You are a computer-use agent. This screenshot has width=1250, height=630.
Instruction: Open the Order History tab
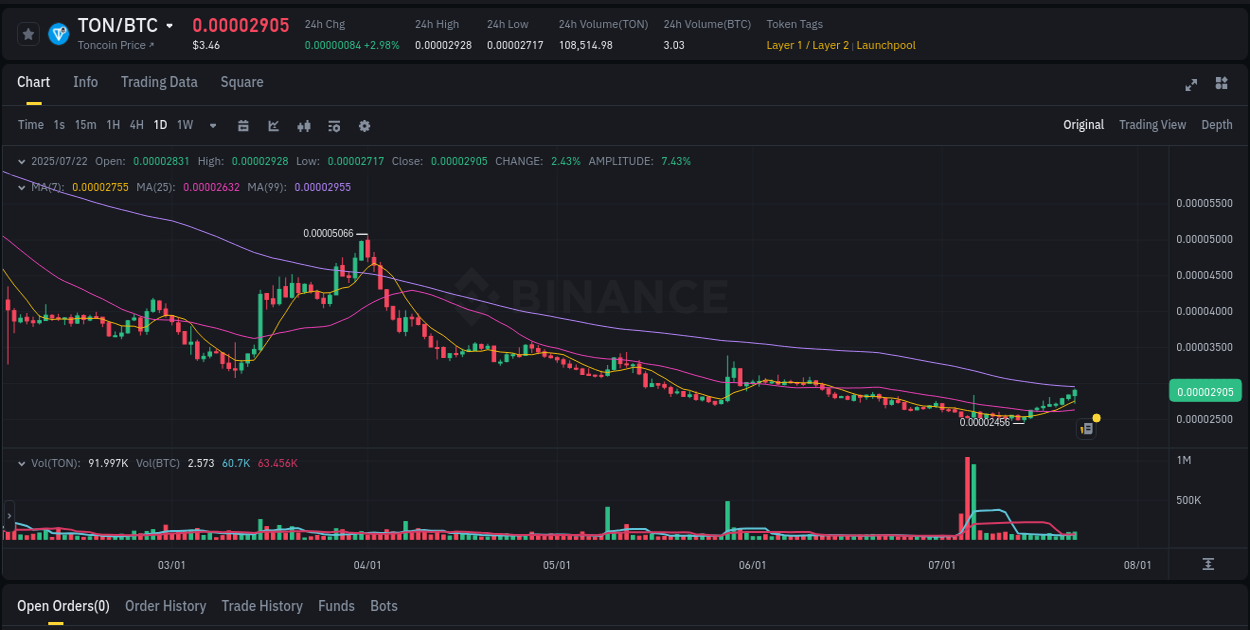pos(165,606)
